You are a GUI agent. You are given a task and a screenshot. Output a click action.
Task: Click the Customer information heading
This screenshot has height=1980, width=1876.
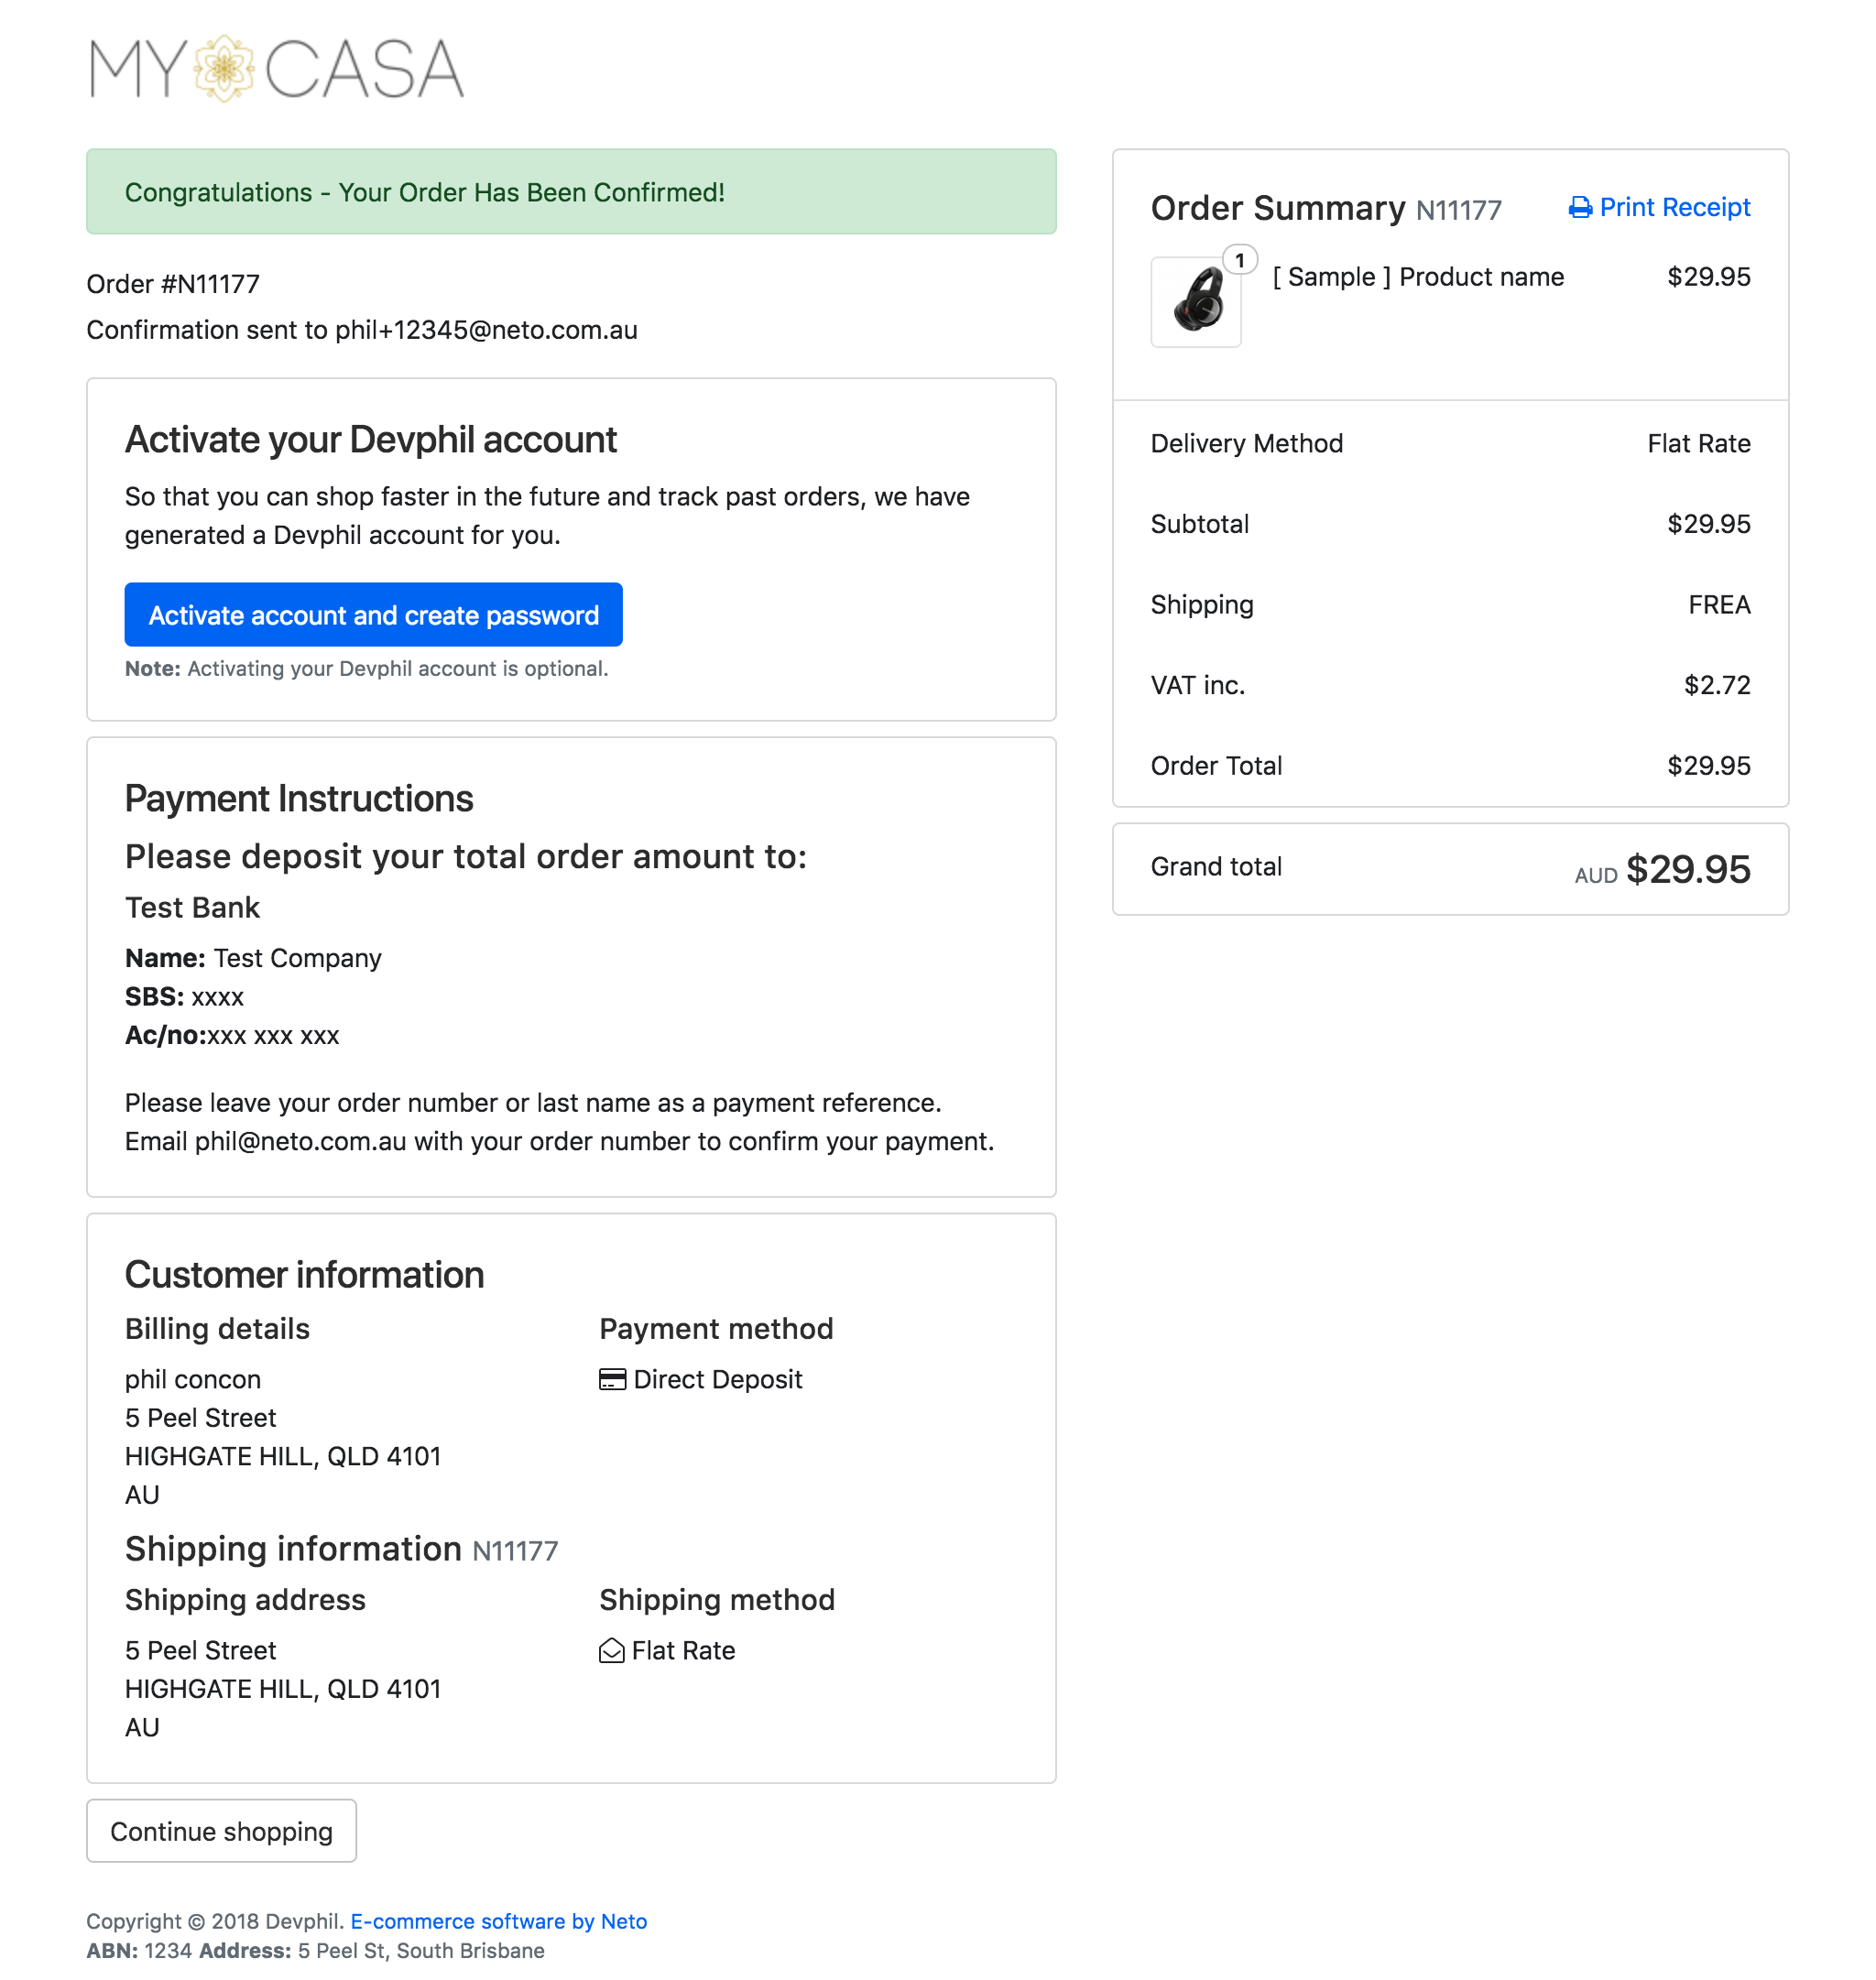[x=304, y=1274]
